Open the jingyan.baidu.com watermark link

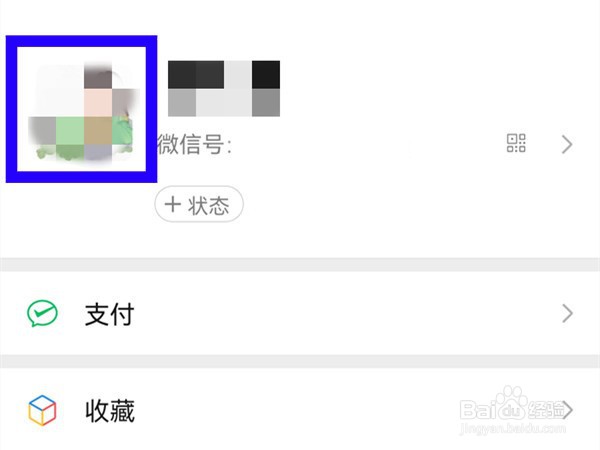pyautogui.click(x=513, y=428)
